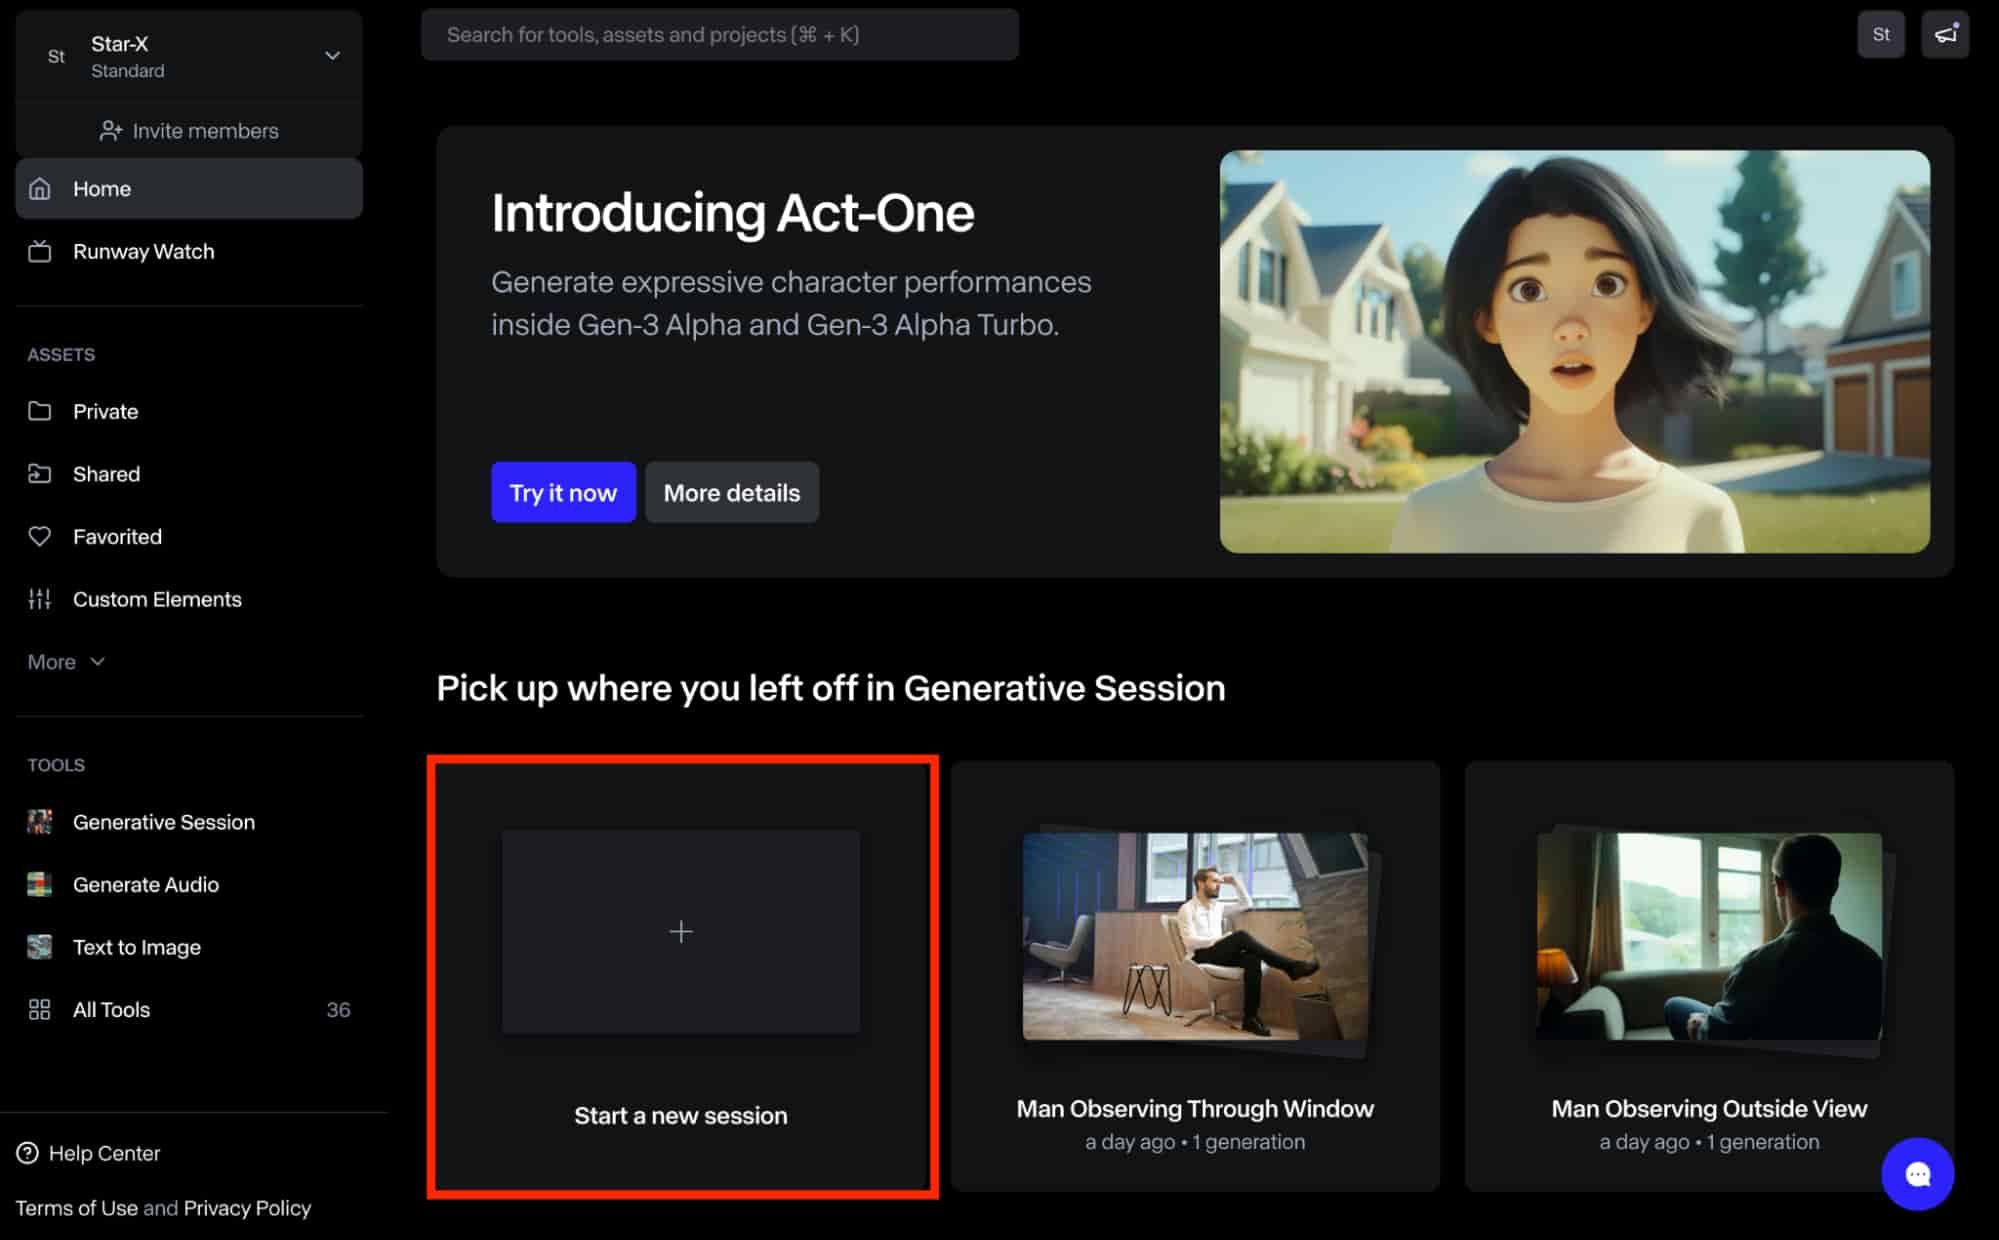Expand the More assets list
The image size is (1999, 1240).
(66, 662)
